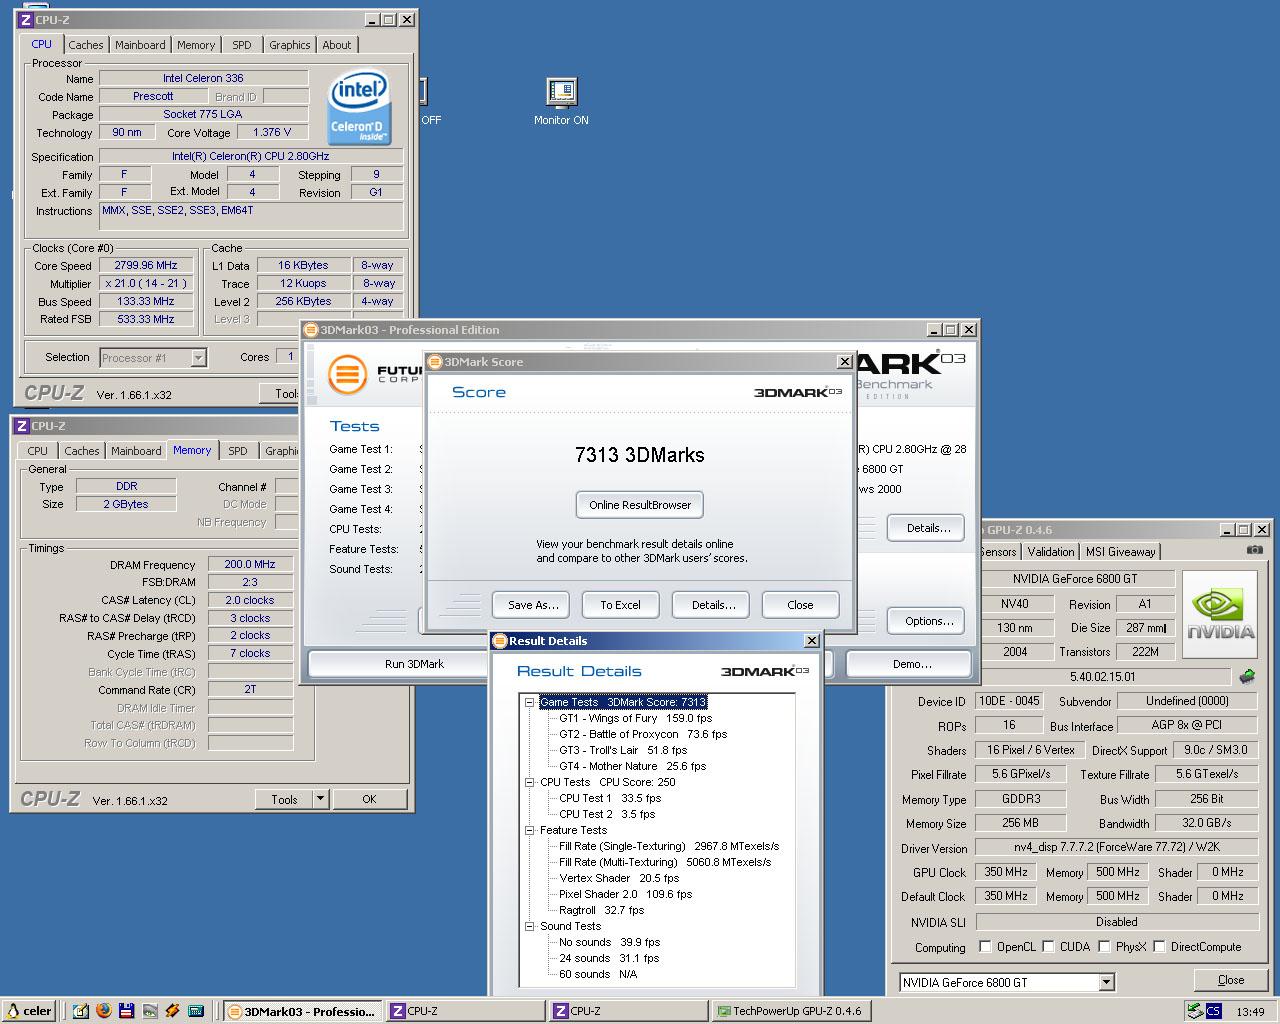Screen dimensions: 1280x1024
Task: Click the DRAM Frequency 200.0 MHz value
Action: tap(250, 565)
